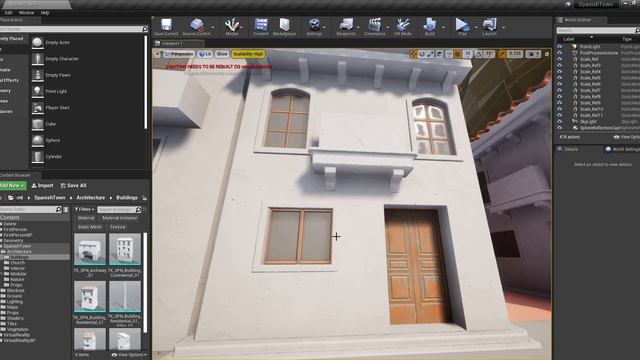Screen dimensions: 640x360
Task: Click the Play toolbar icon
Action: pyautogui.click(x=462, y=27)
